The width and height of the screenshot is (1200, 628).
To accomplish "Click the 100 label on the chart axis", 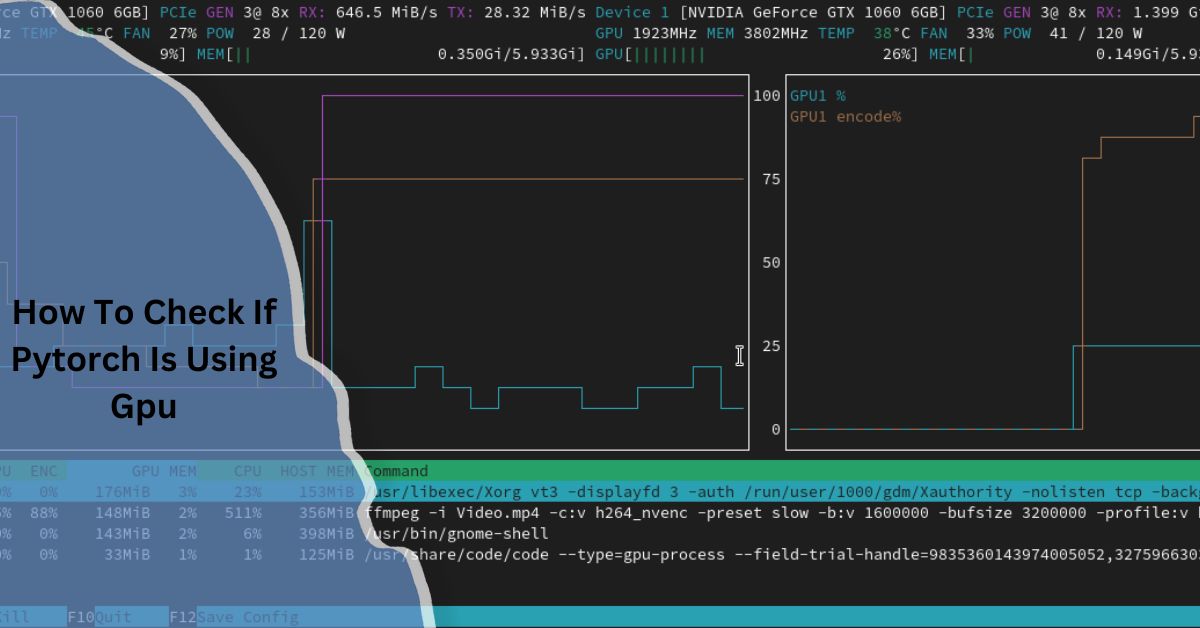I will pyautogui.click(x=767, y=96).
